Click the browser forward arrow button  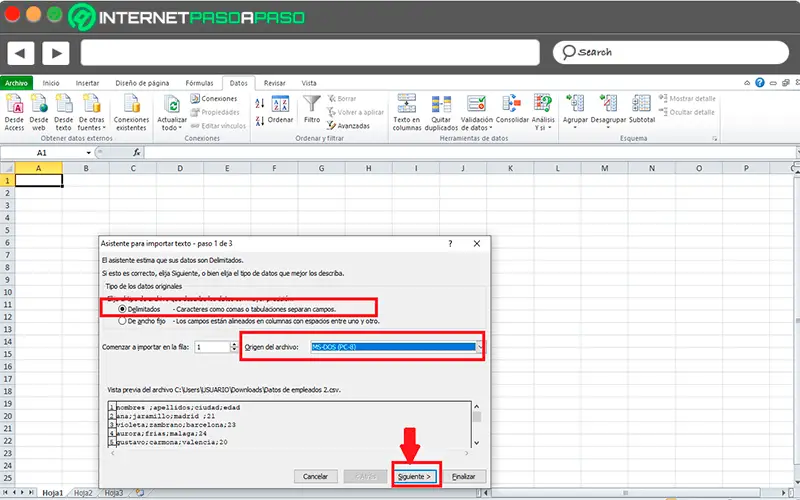pyautogui.click(x=56, y=53)
